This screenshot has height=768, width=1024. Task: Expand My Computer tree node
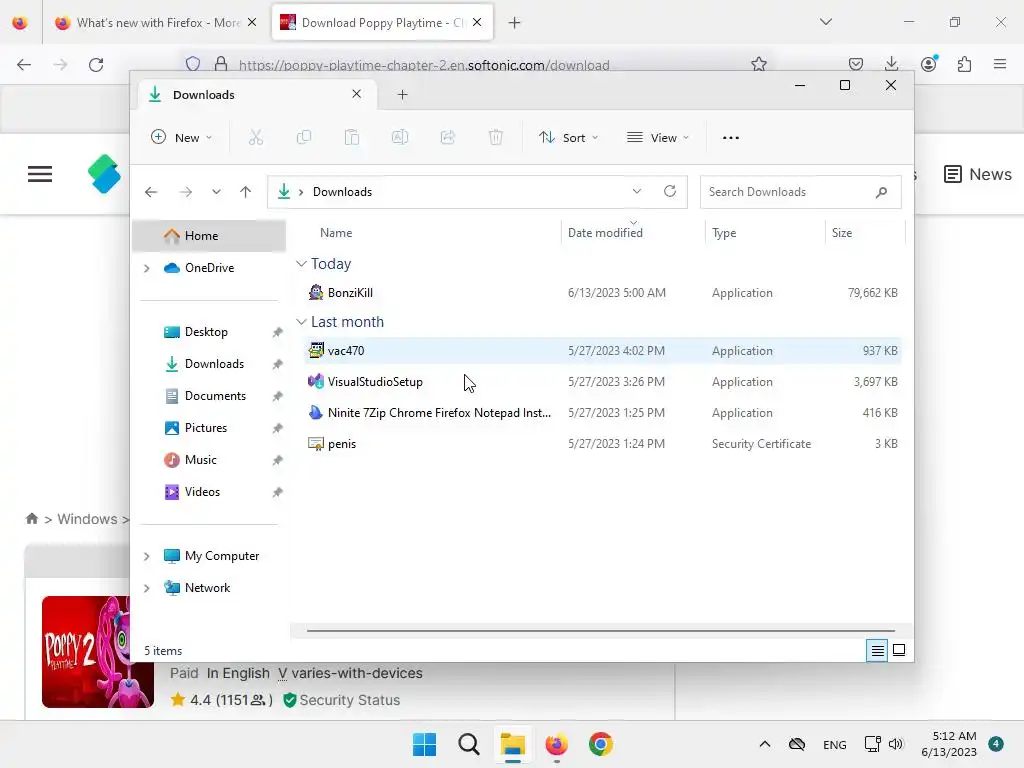(146, 556)
